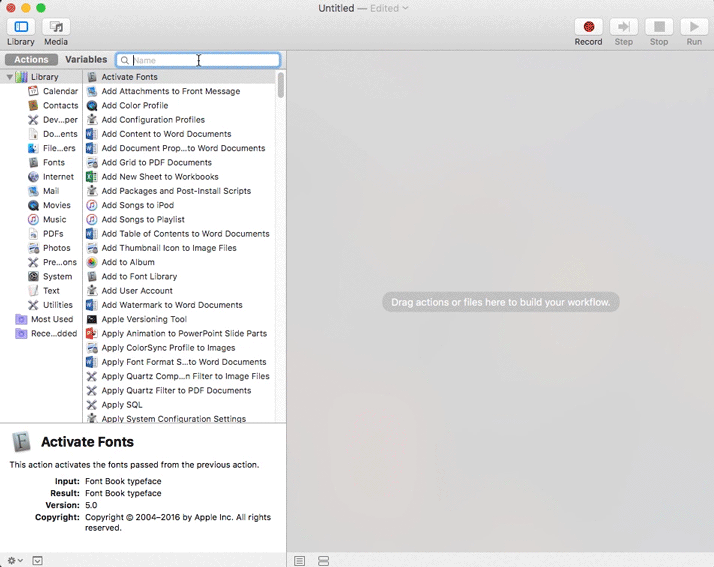
Task: Select the Contacts category
Action: point(53,105)
